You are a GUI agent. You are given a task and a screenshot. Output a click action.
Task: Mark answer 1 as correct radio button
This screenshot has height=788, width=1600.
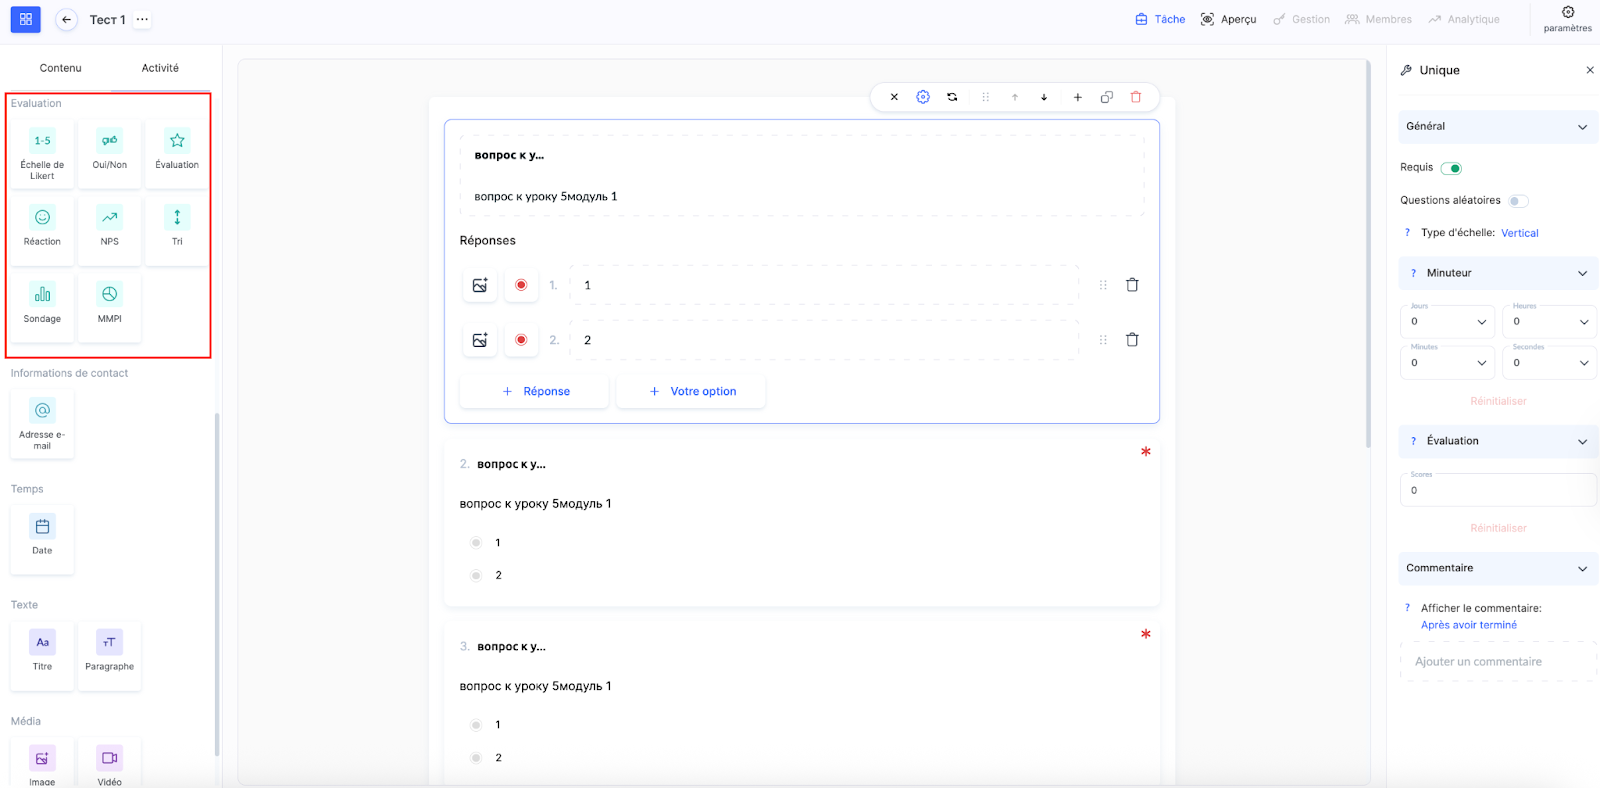521,285
